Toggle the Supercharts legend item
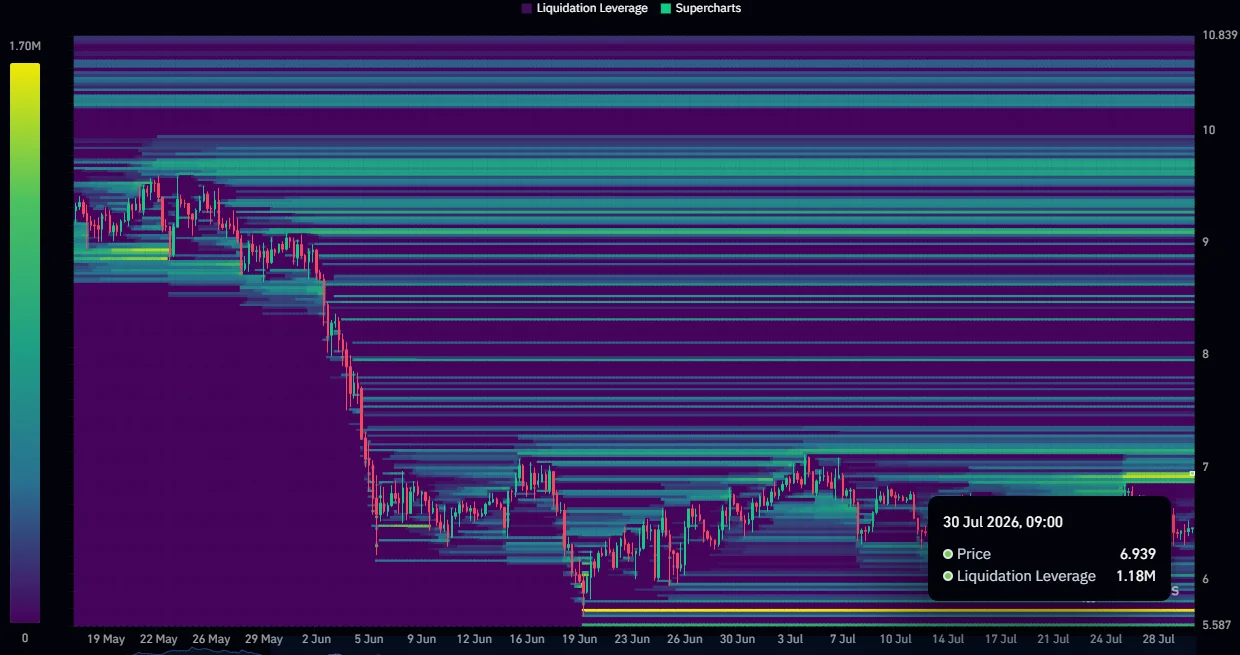 click(x=701, y=8)
